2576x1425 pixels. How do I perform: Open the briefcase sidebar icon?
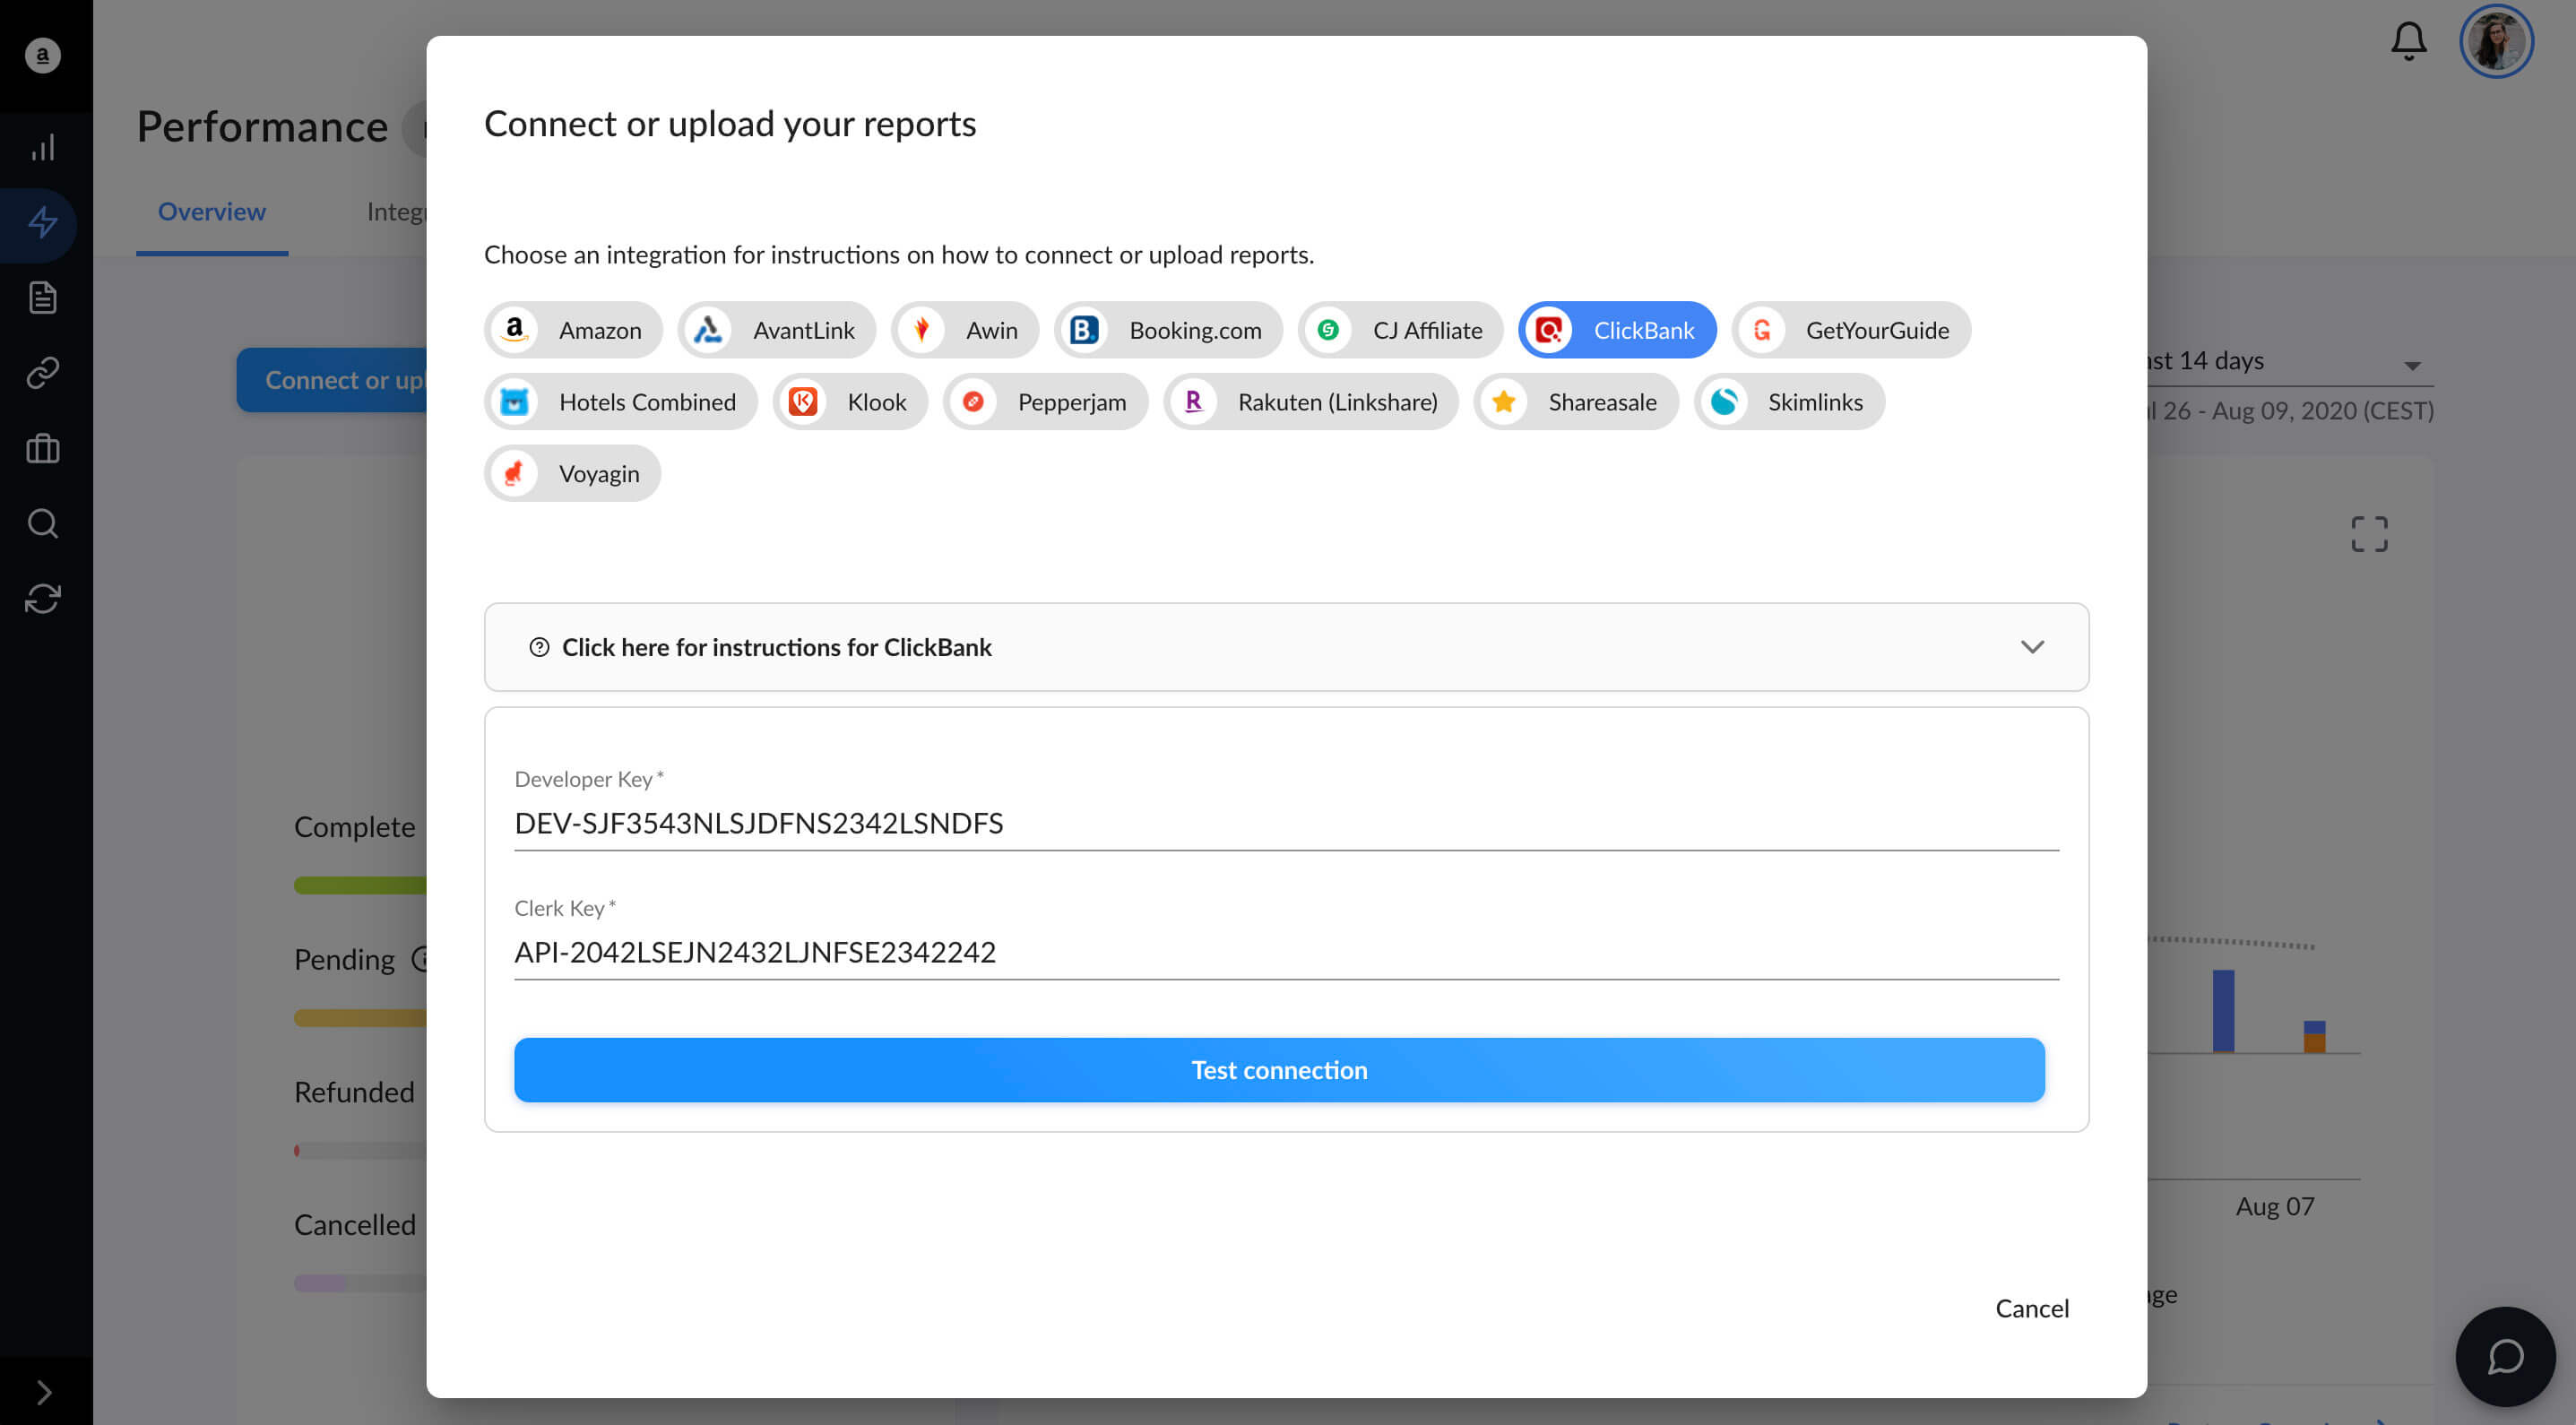coord(43,448)
